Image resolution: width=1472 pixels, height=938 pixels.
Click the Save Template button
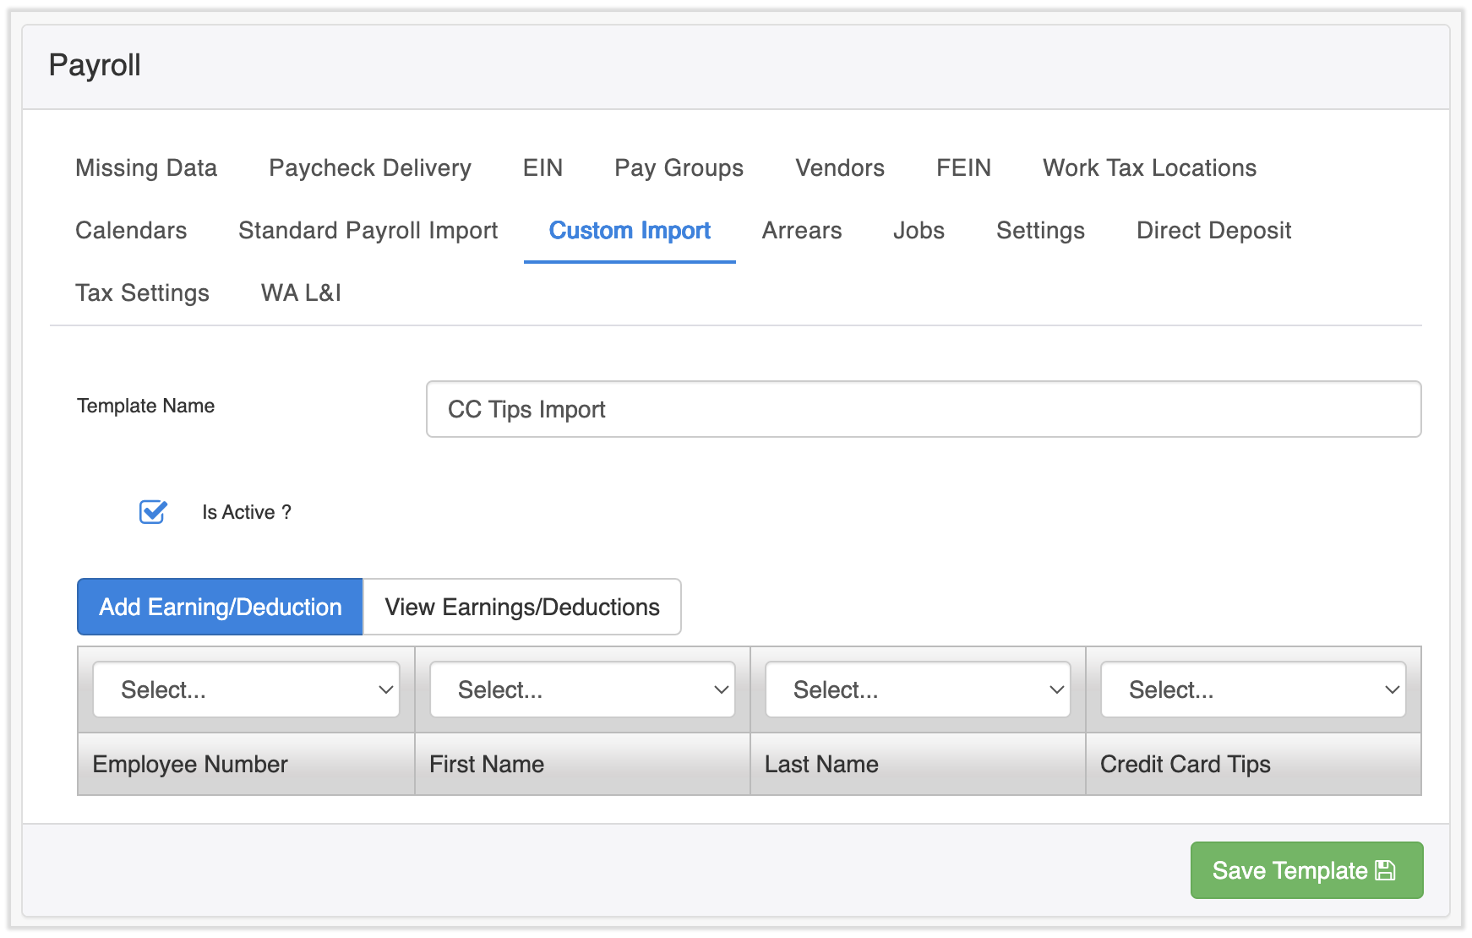tap(1306, 870)
